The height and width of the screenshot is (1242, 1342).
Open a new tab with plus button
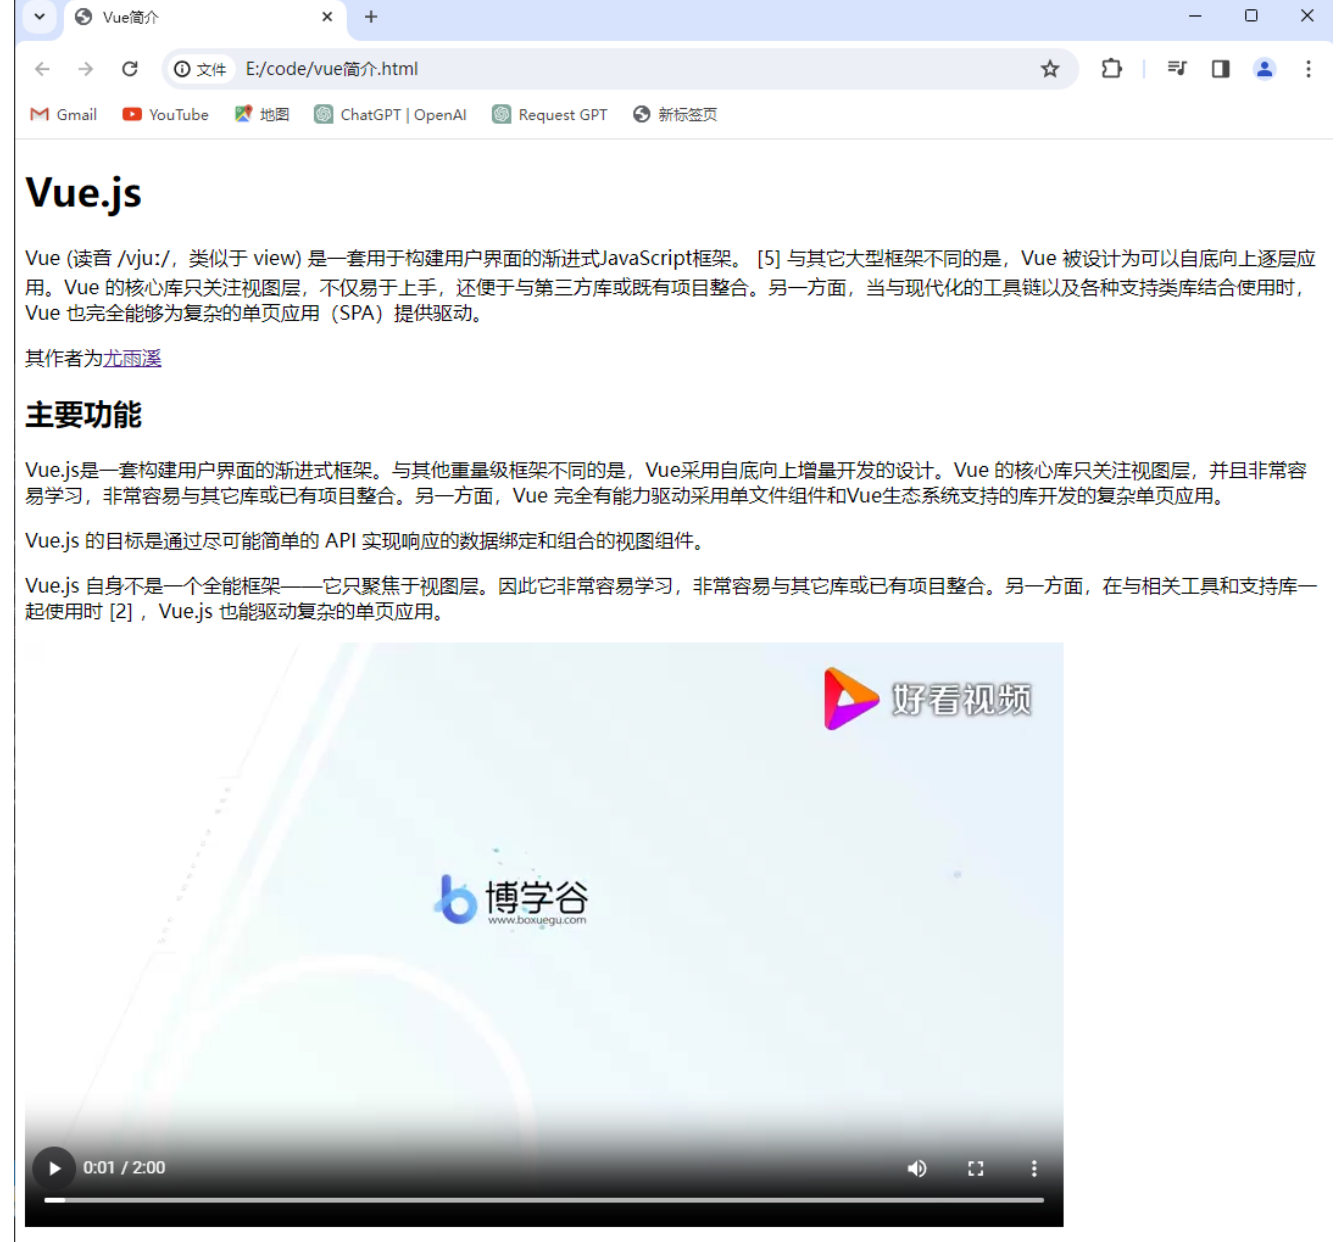[371, 17]
